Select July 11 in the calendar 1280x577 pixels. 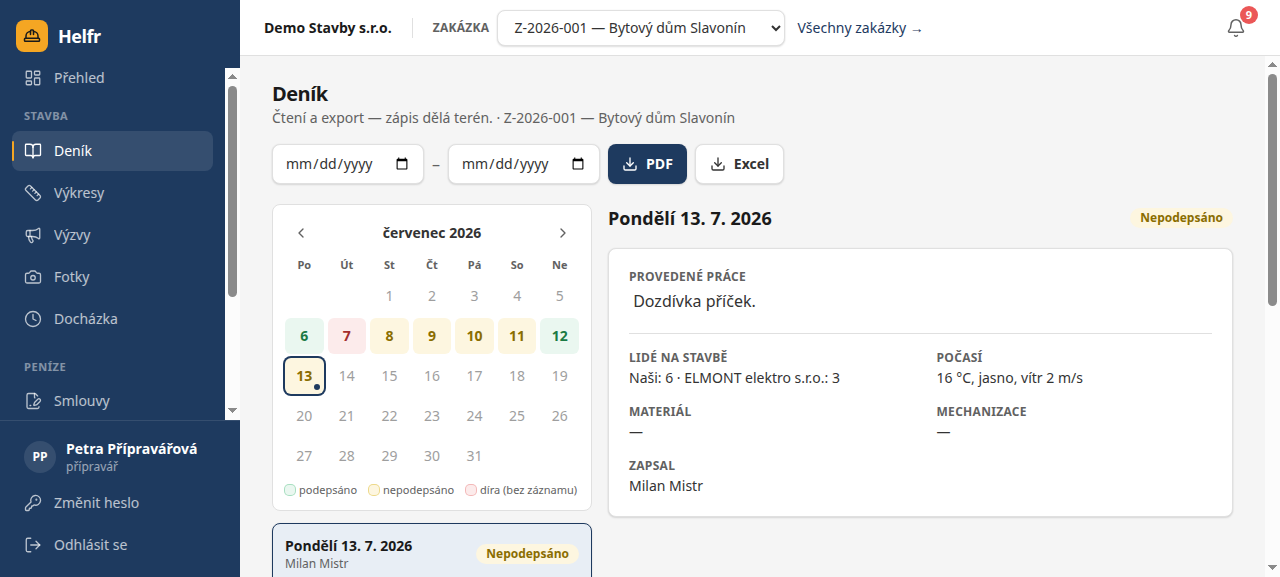[517, 336]
